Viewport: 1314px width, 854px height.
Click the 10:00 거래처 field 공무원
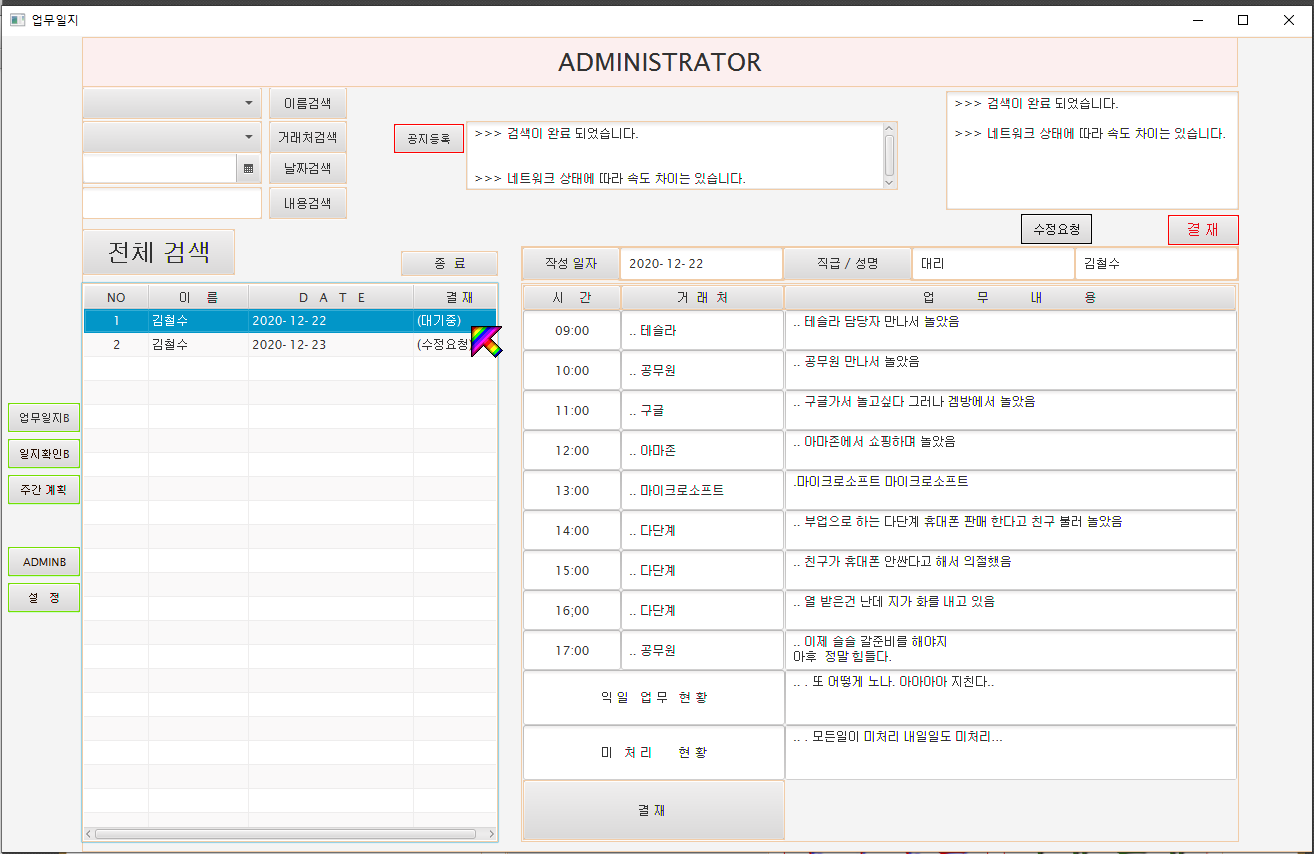click(702, 370)
